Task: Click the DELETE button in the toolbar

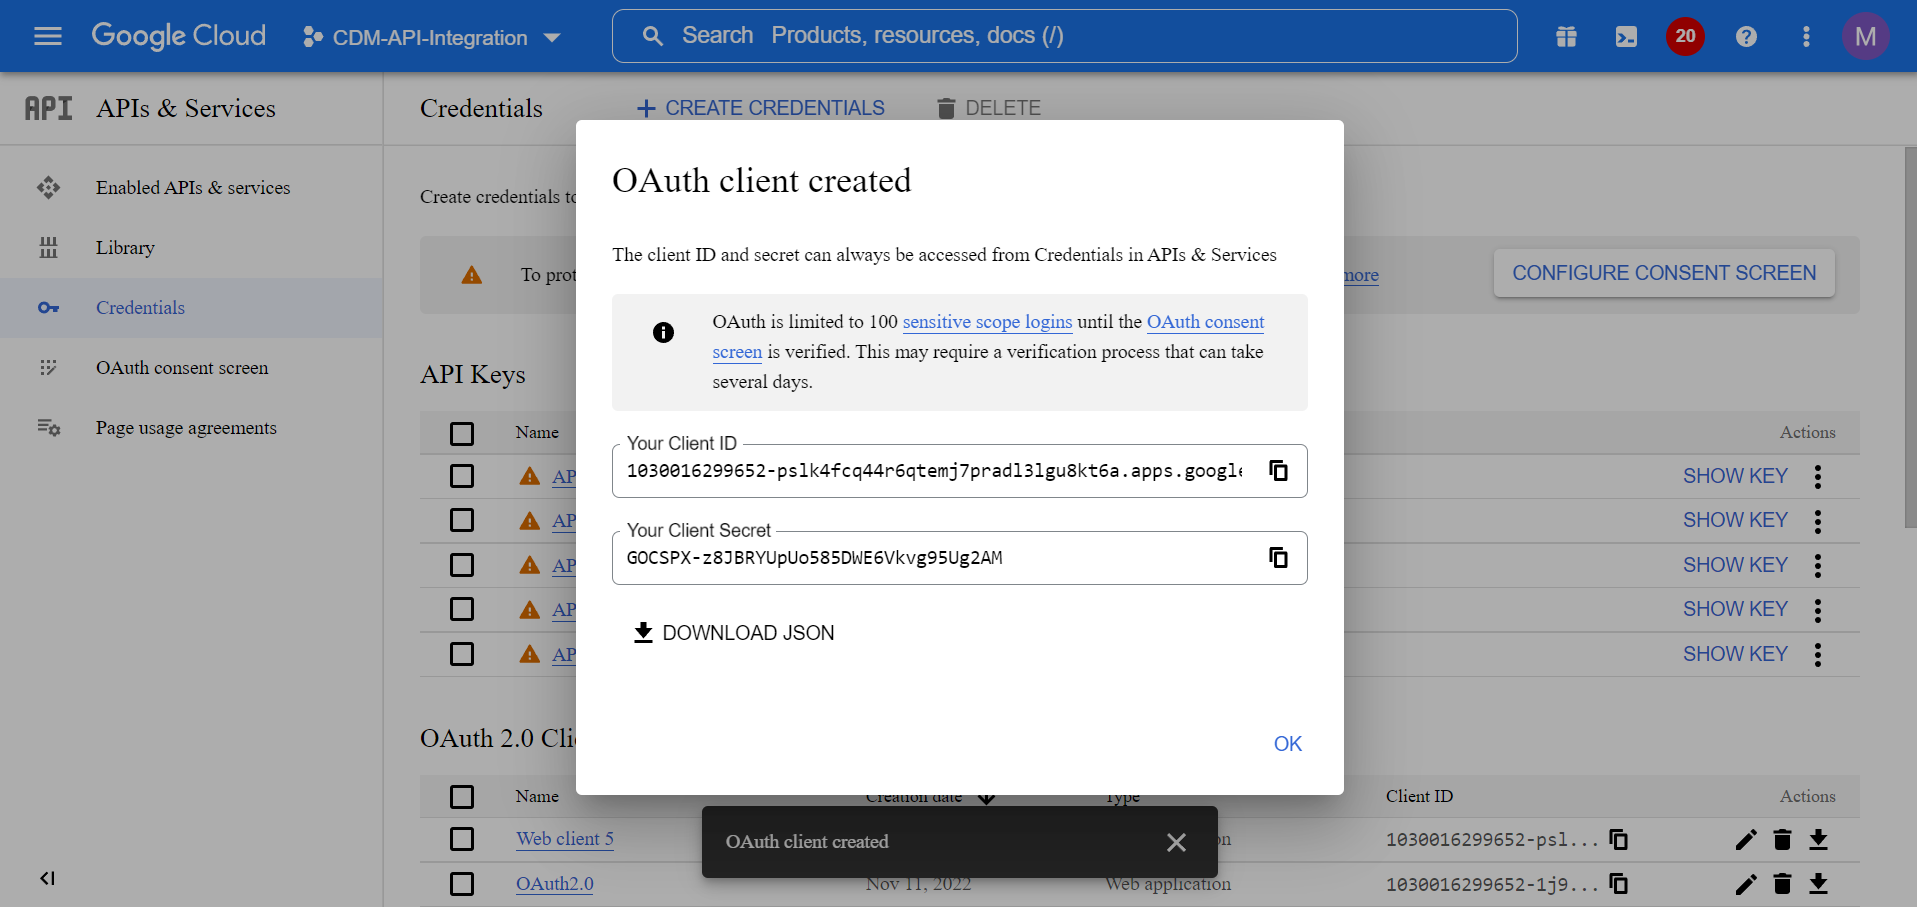Action: coord(989,108)
